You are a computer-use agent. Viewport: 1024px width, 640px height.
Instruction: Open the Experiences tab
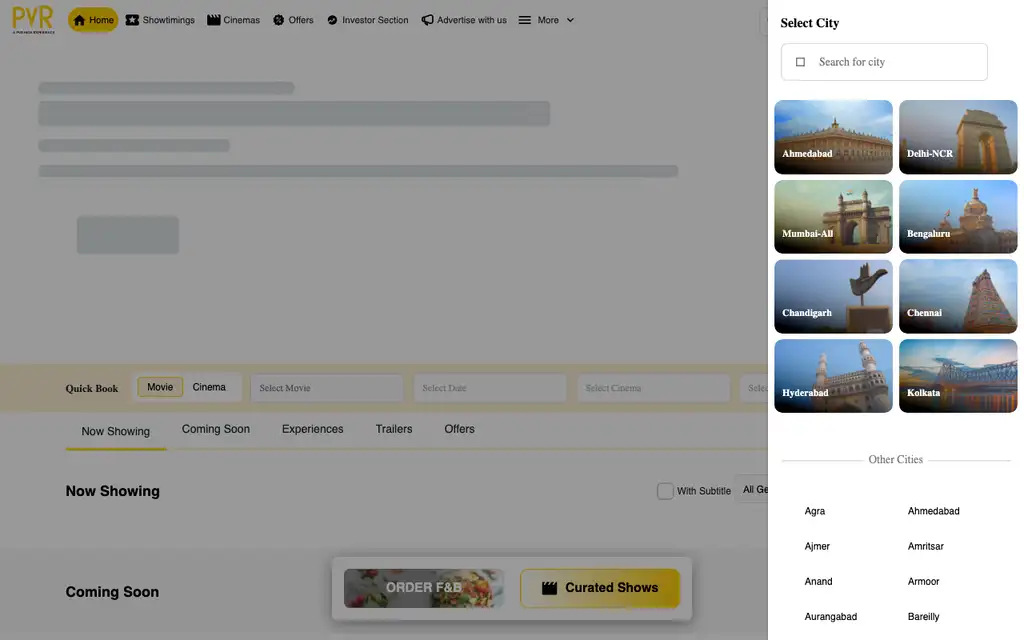click(312, 429)
